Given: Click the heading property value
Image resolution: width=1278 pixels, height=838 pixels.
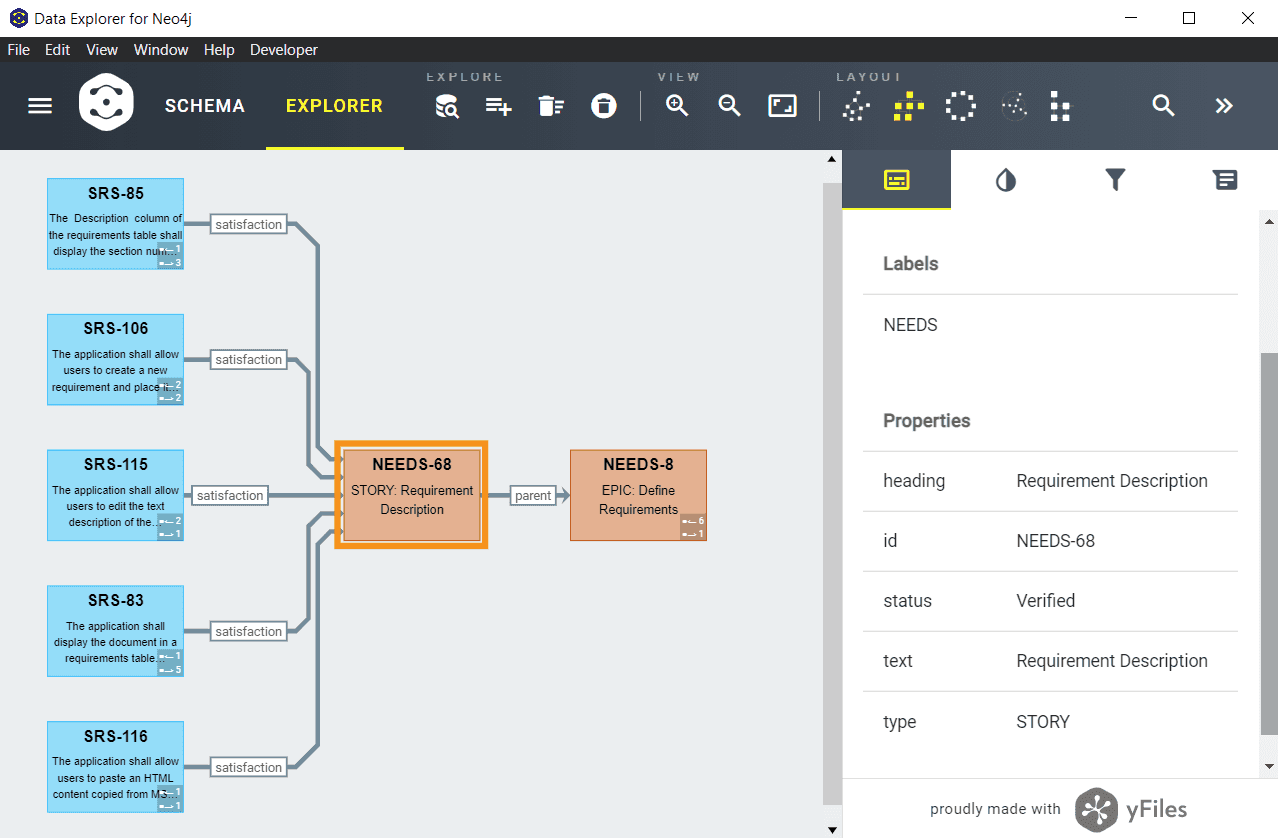Looking at the screenshot, I should tap(1112, 481).
